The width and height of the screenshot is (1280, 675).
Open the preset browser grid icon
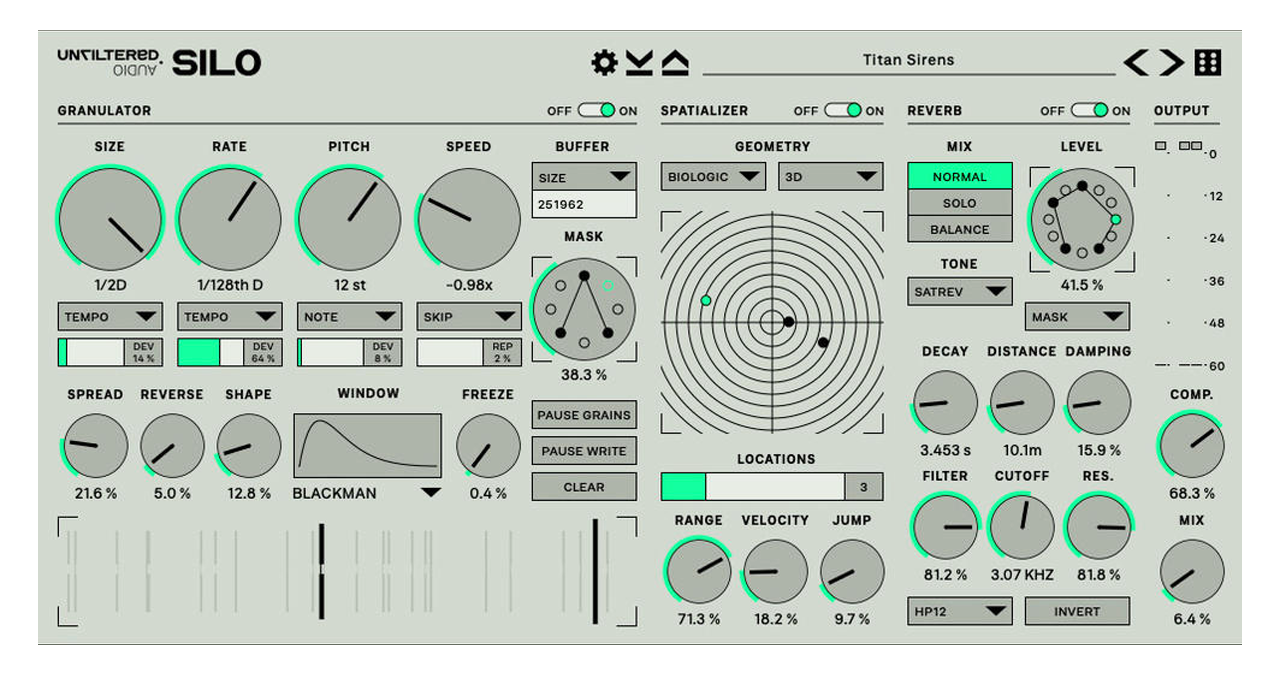1208,63
